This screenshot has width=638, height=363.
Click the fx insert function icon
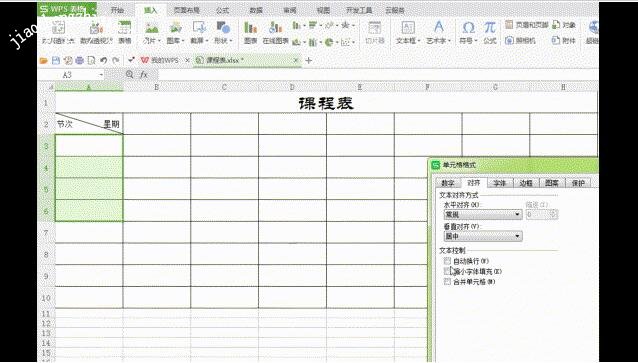144,74
